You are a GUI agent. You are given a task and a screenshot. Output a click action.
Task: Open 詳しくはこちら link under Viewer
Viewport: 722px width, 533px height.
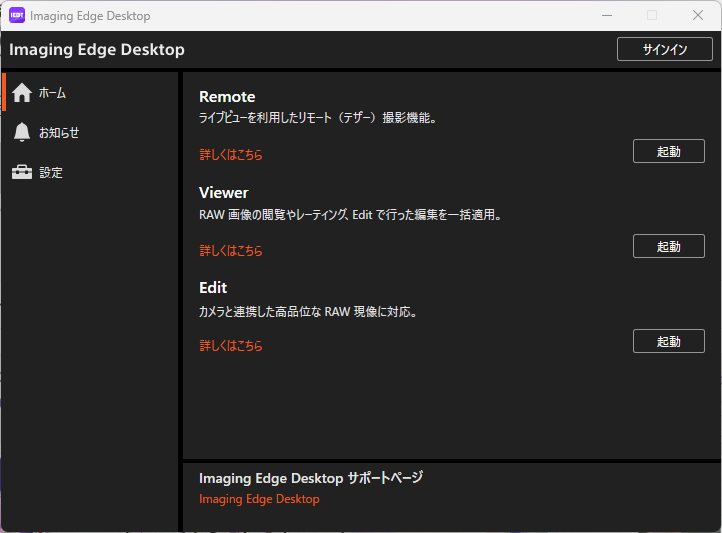231,250
